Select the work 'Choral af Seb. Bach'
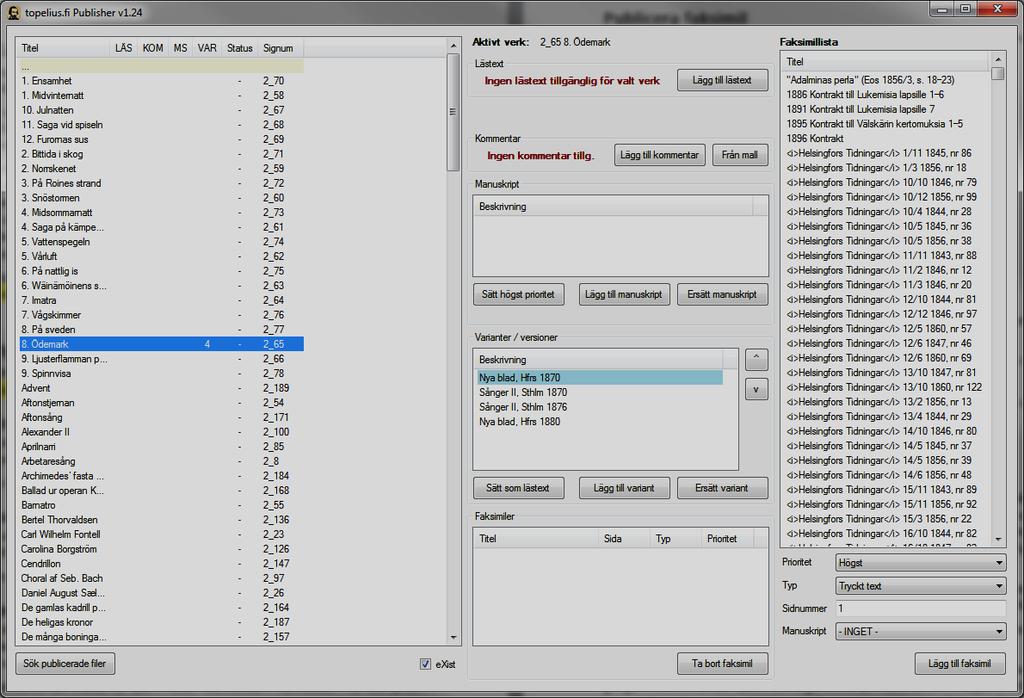Viewport: 1024px width, 698px height. (162, 579)
